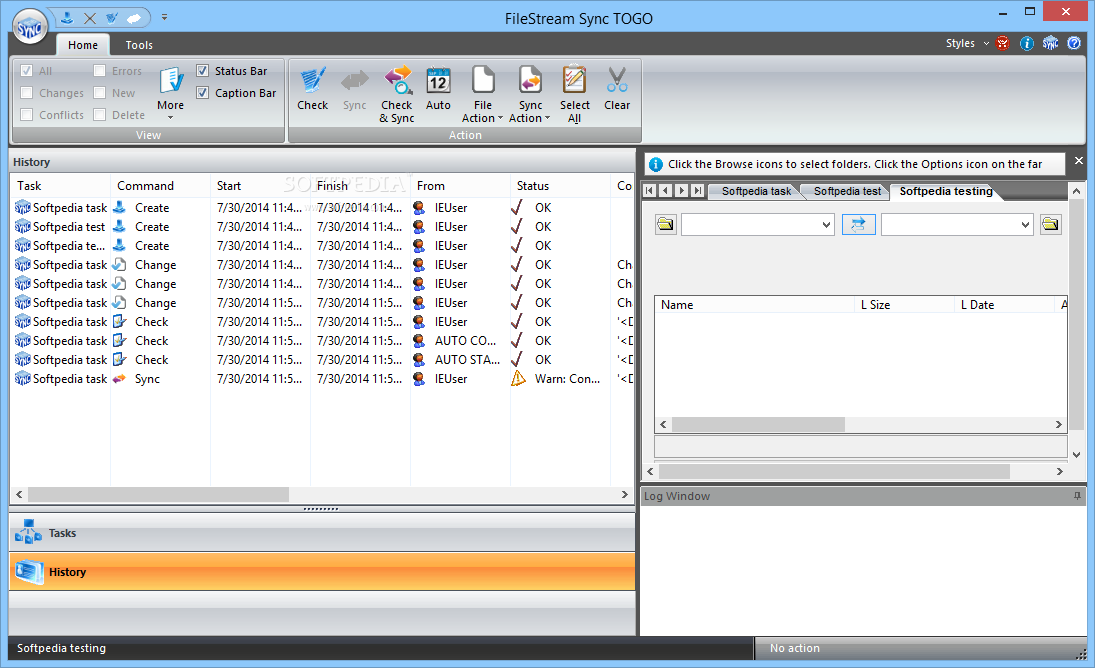Click the red bug icon near Styles
This screenshot has width=1095, height=668.
[1004, 43]
